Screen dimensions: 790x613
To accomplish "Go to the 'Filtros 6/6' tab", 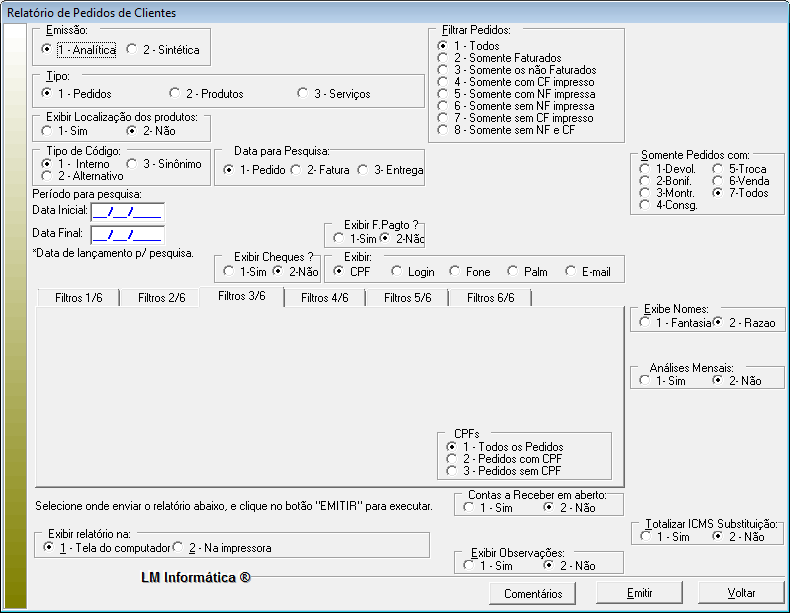I will click(490, 298).
